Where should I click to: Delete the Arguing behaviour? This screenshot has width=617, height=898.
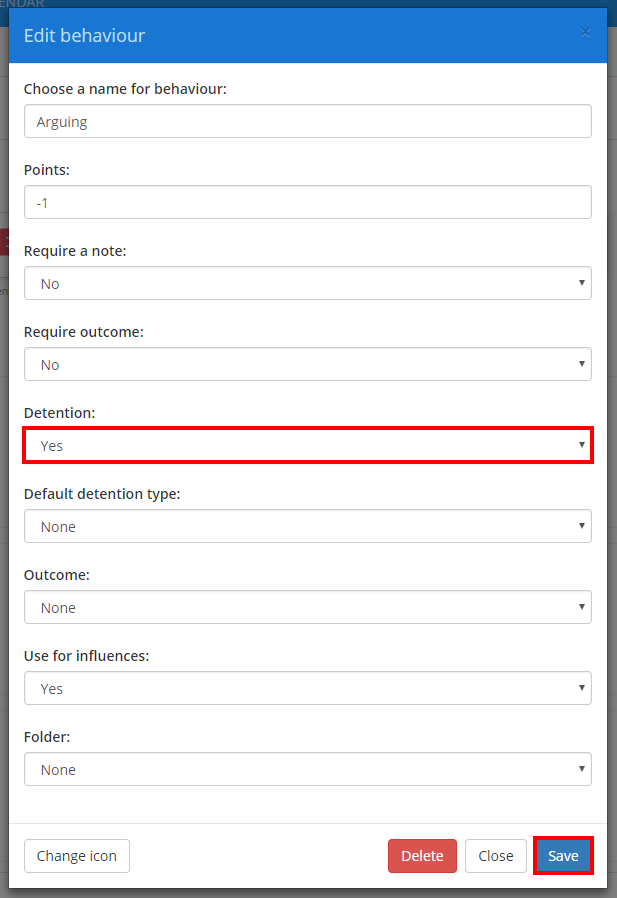(422, 855)
